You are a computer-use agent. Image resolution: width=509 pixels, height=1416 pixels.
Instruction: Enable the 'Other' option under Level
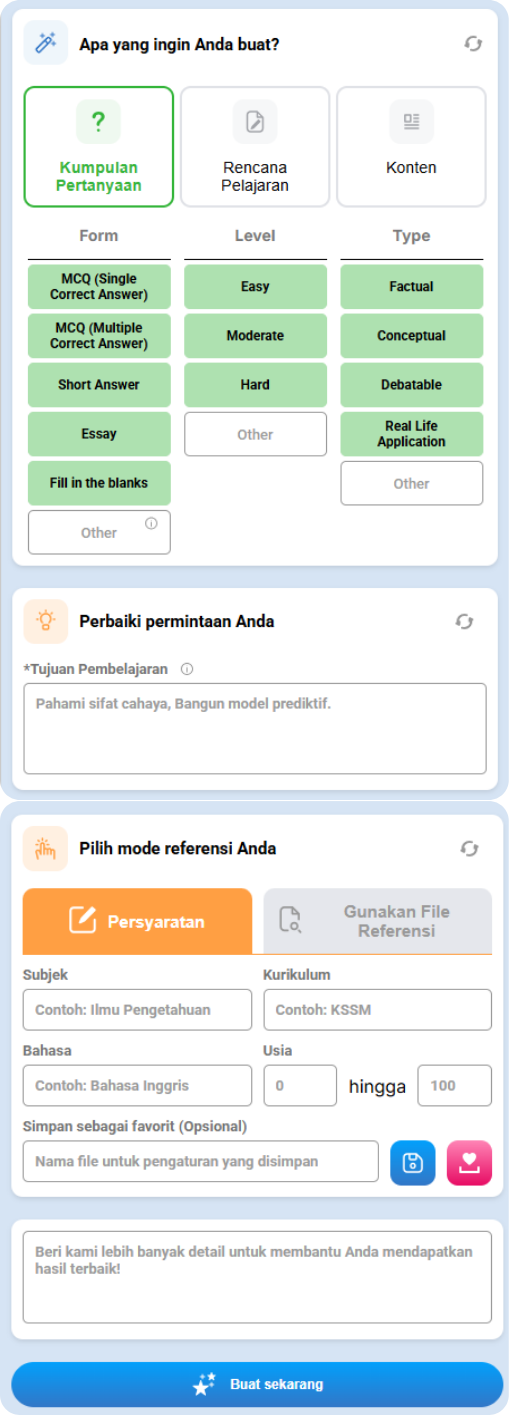click(255, 434)
